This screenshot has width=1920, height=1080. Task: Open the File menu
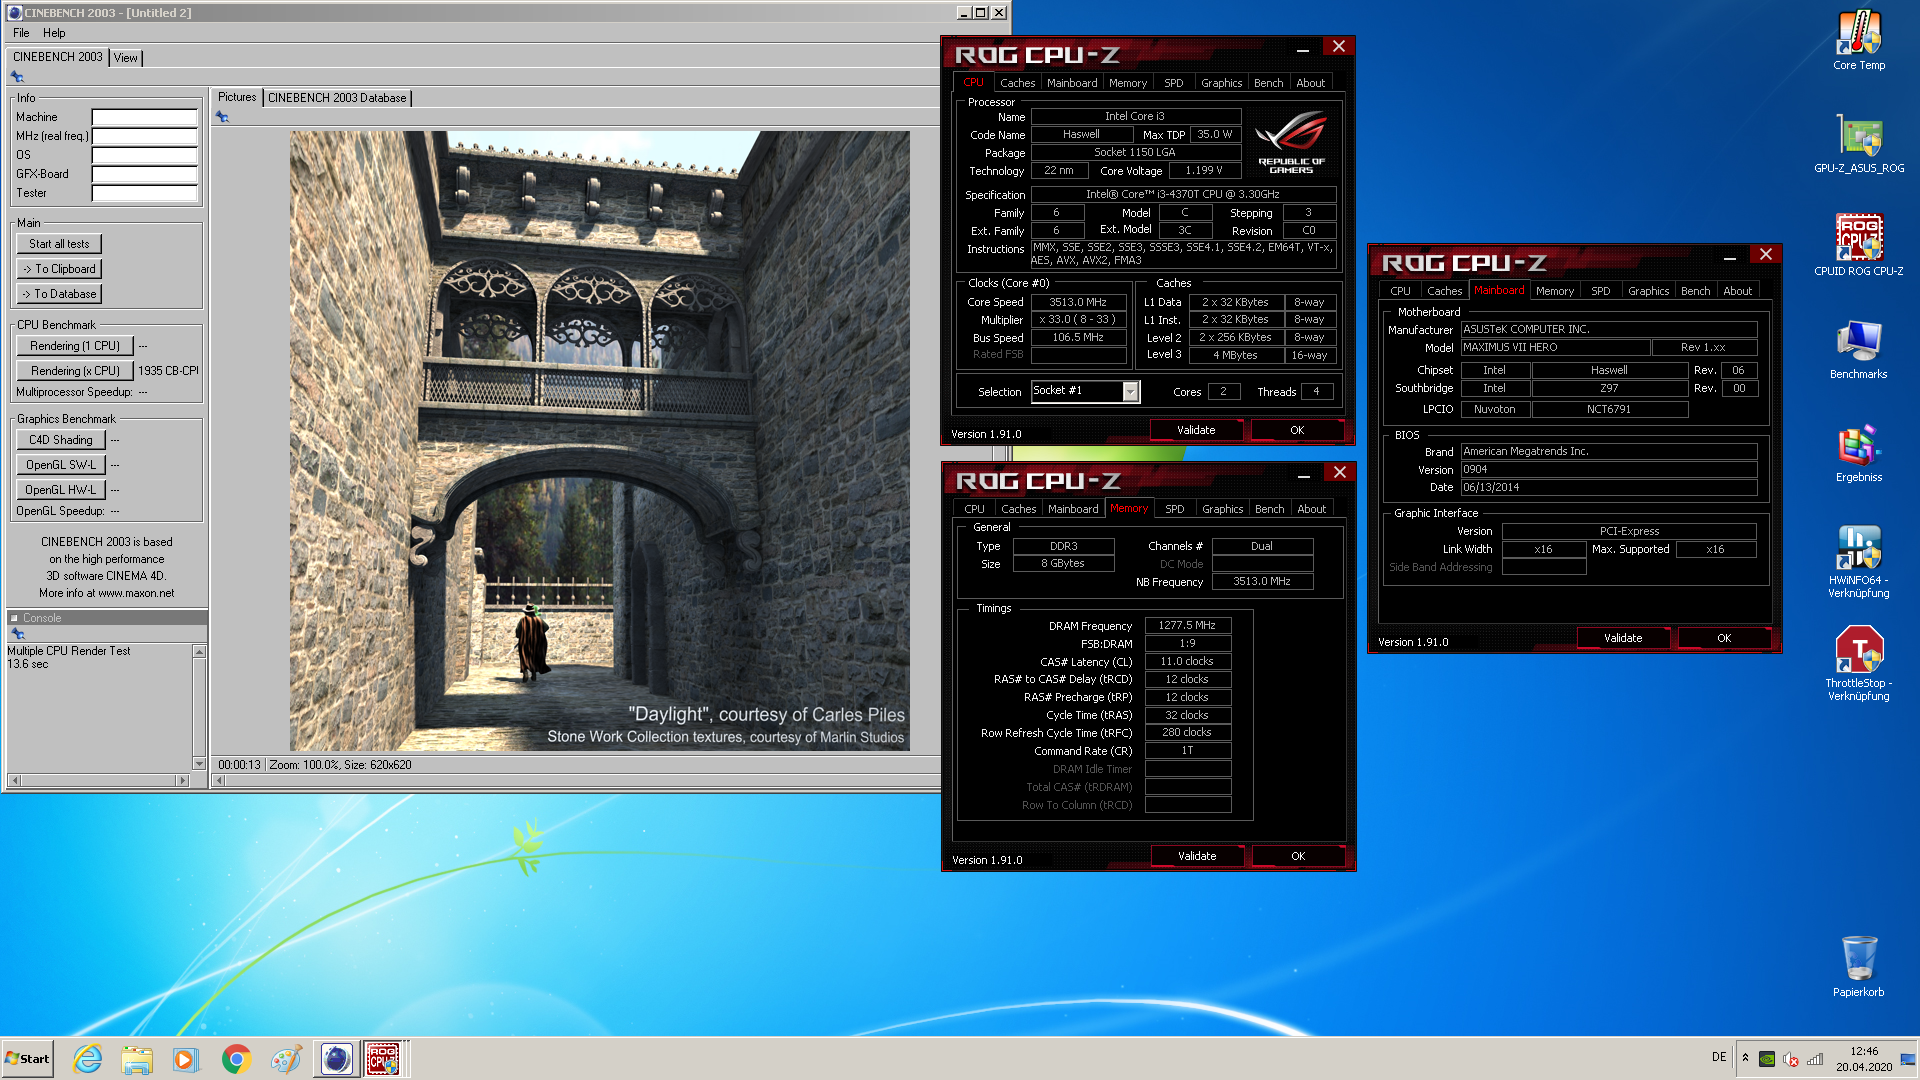[21, 33]
